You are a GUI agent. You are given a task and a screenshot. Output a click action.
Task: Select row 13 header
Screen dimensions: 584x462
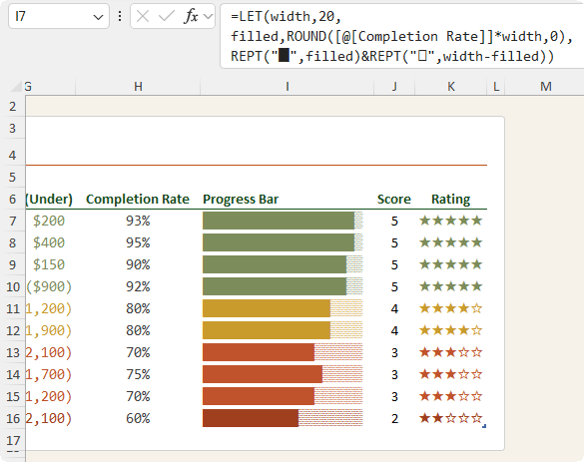(x=13, y=352)
